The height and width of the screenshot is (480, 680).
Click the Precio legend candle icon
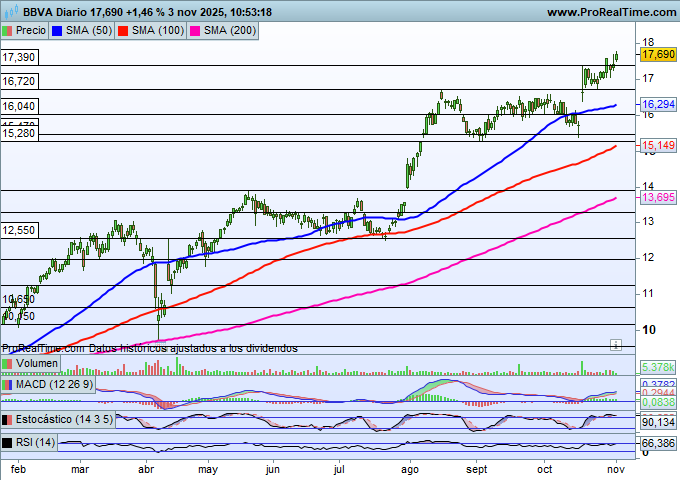point(9,31)
